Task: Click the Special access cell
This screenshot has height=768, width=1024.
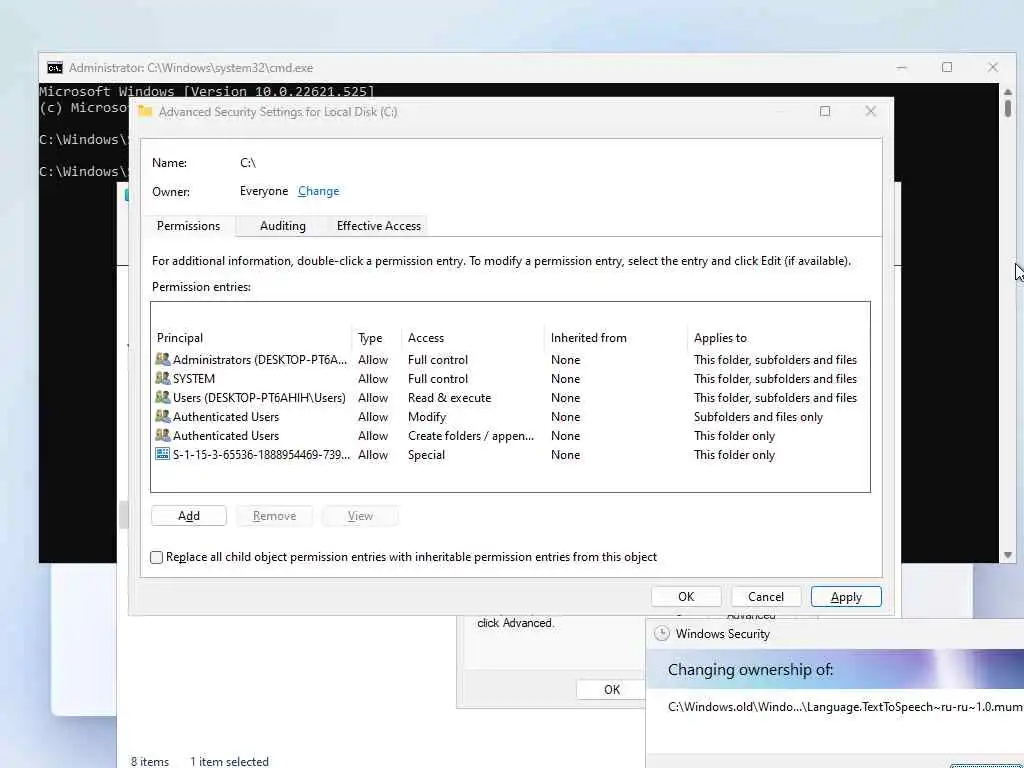Action: click(x=426, y=454)
